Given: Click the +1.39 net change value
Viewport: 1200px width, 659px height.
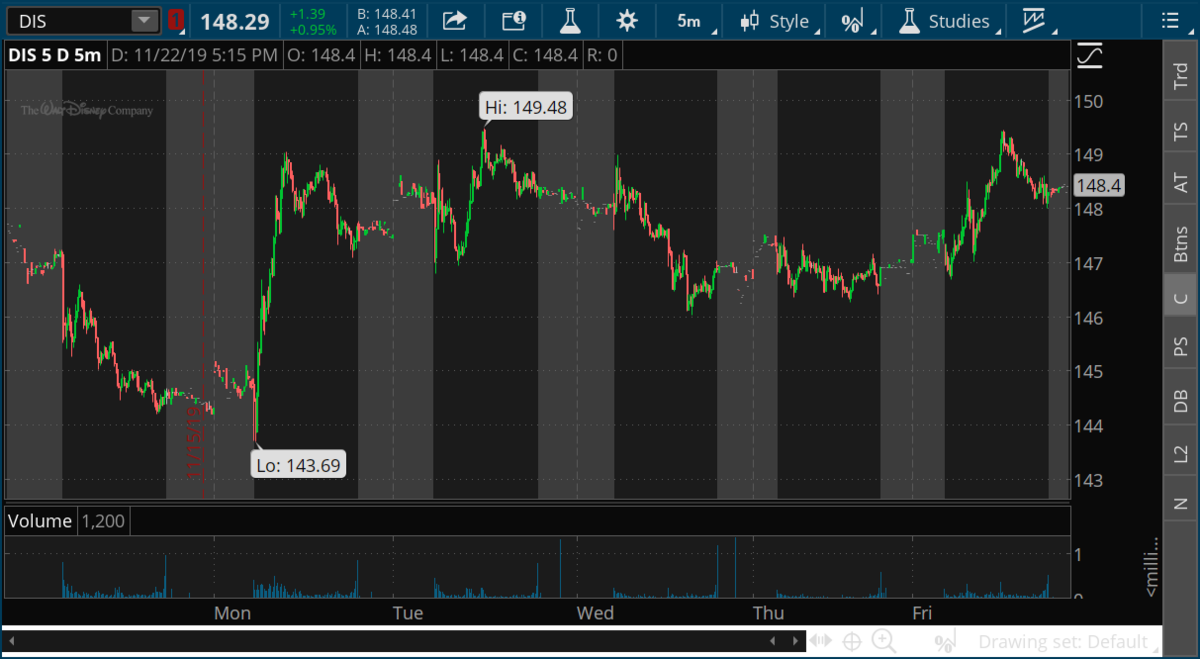Looking at the screenshot, I should (x=307, y=14).
